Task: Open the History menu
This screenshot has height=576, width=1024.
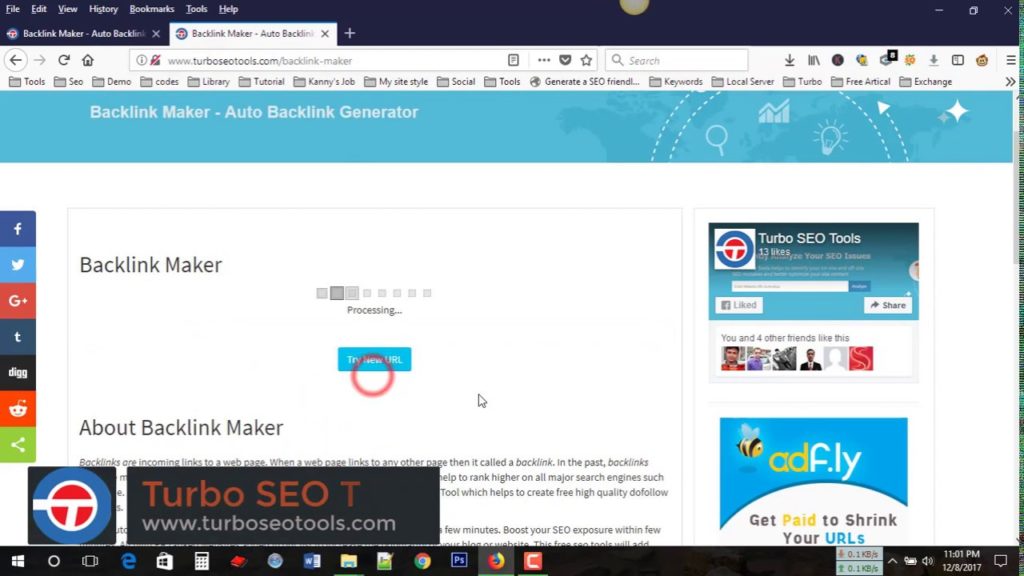Action: point(103,9)
